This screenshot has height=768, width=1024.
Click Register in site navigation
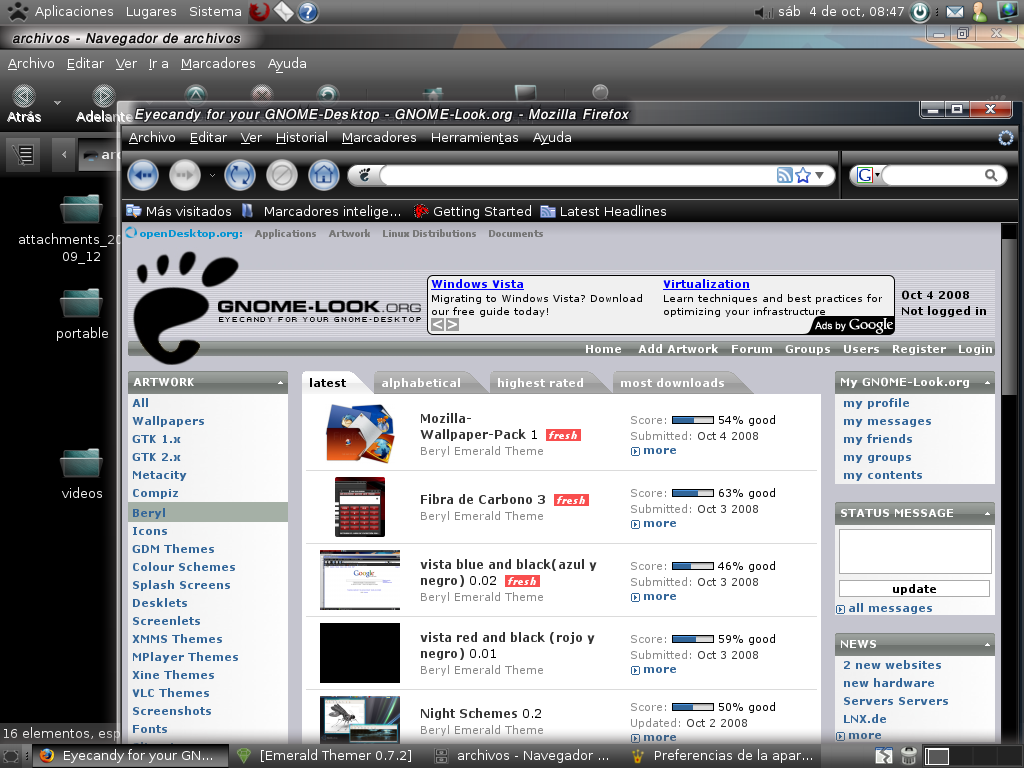coord(919,349)
